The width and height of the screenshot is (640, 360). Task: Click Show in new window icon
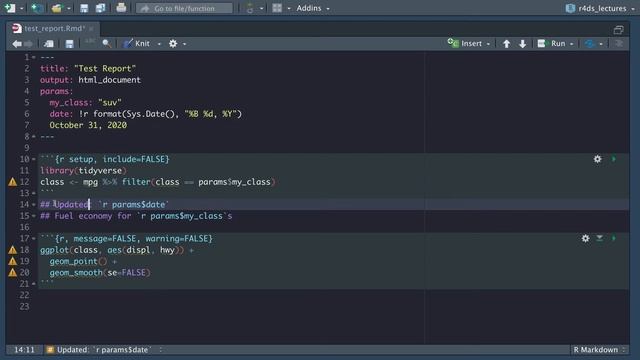49,44
